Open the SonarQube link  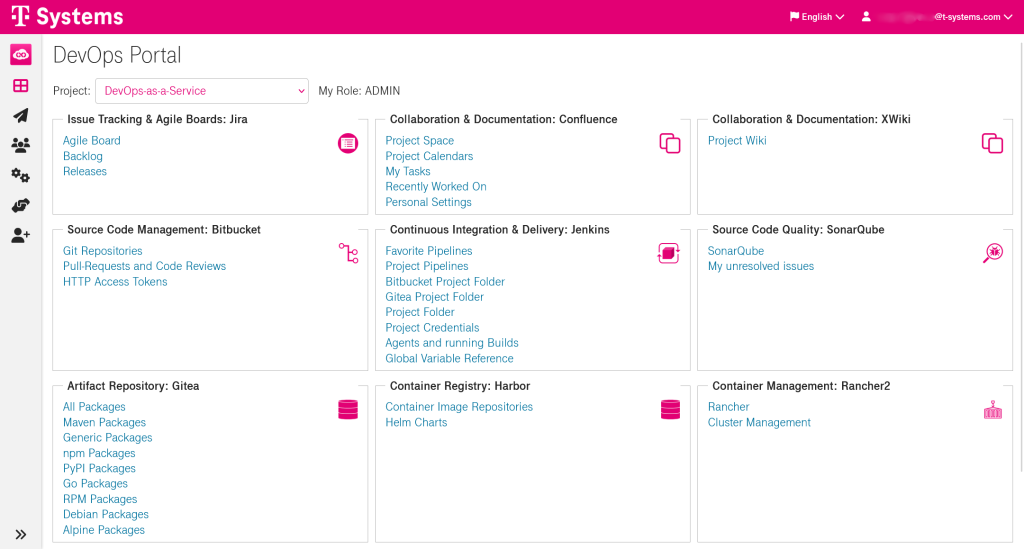(736, 251)
